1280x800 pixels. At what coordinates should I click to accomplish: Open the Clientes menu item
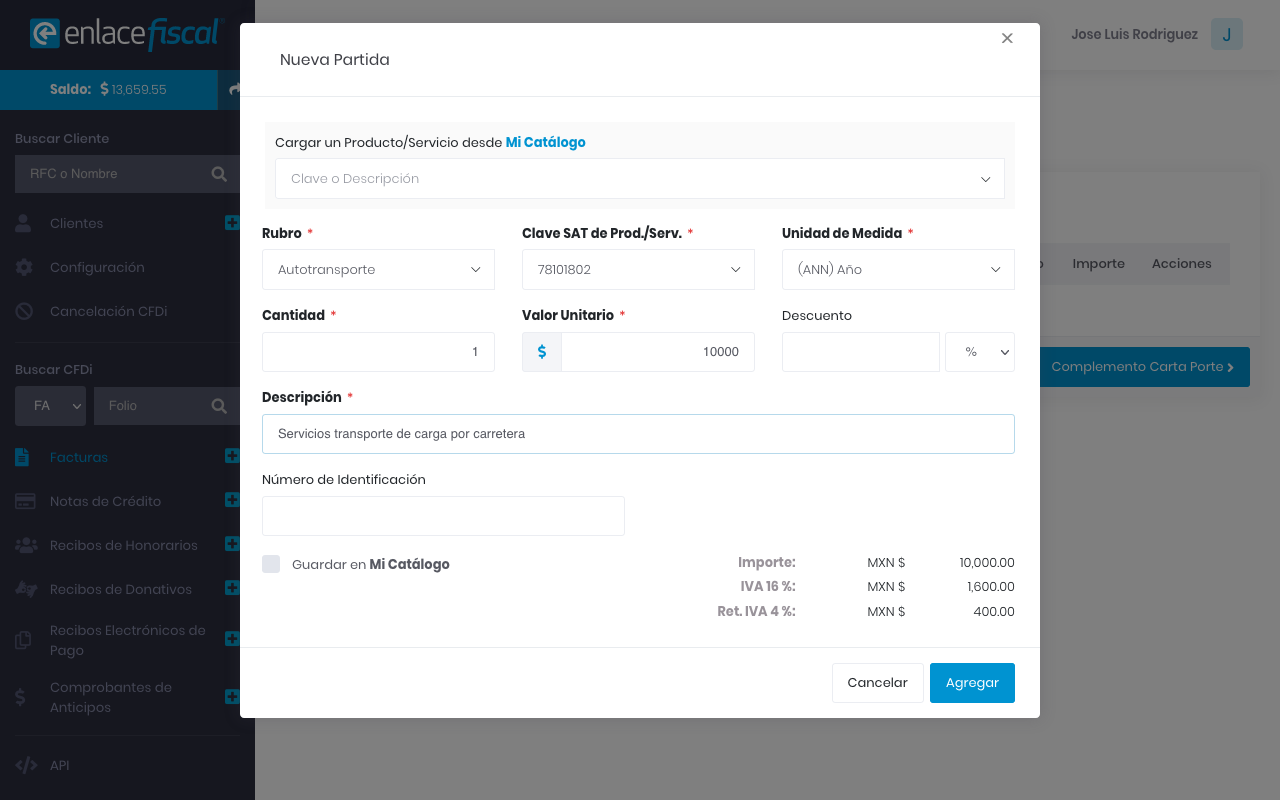click(x=77, y=224)
